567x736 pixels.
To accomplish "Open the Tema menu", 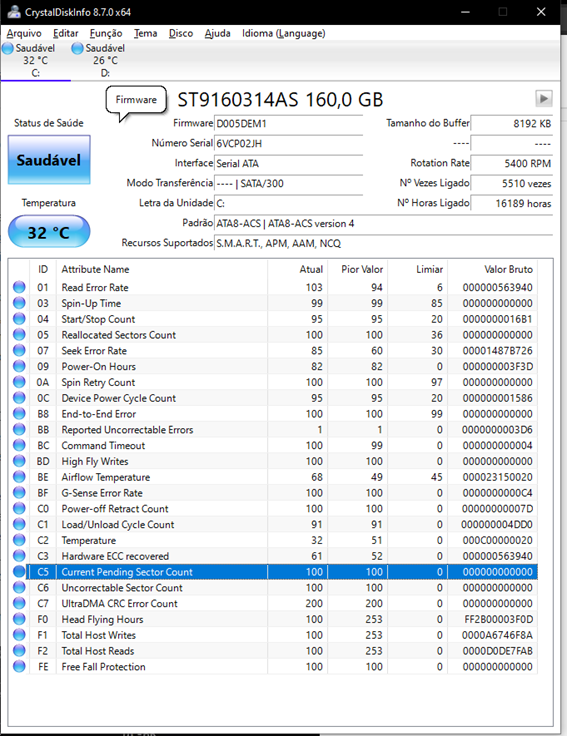I will [x=146, y=33].
